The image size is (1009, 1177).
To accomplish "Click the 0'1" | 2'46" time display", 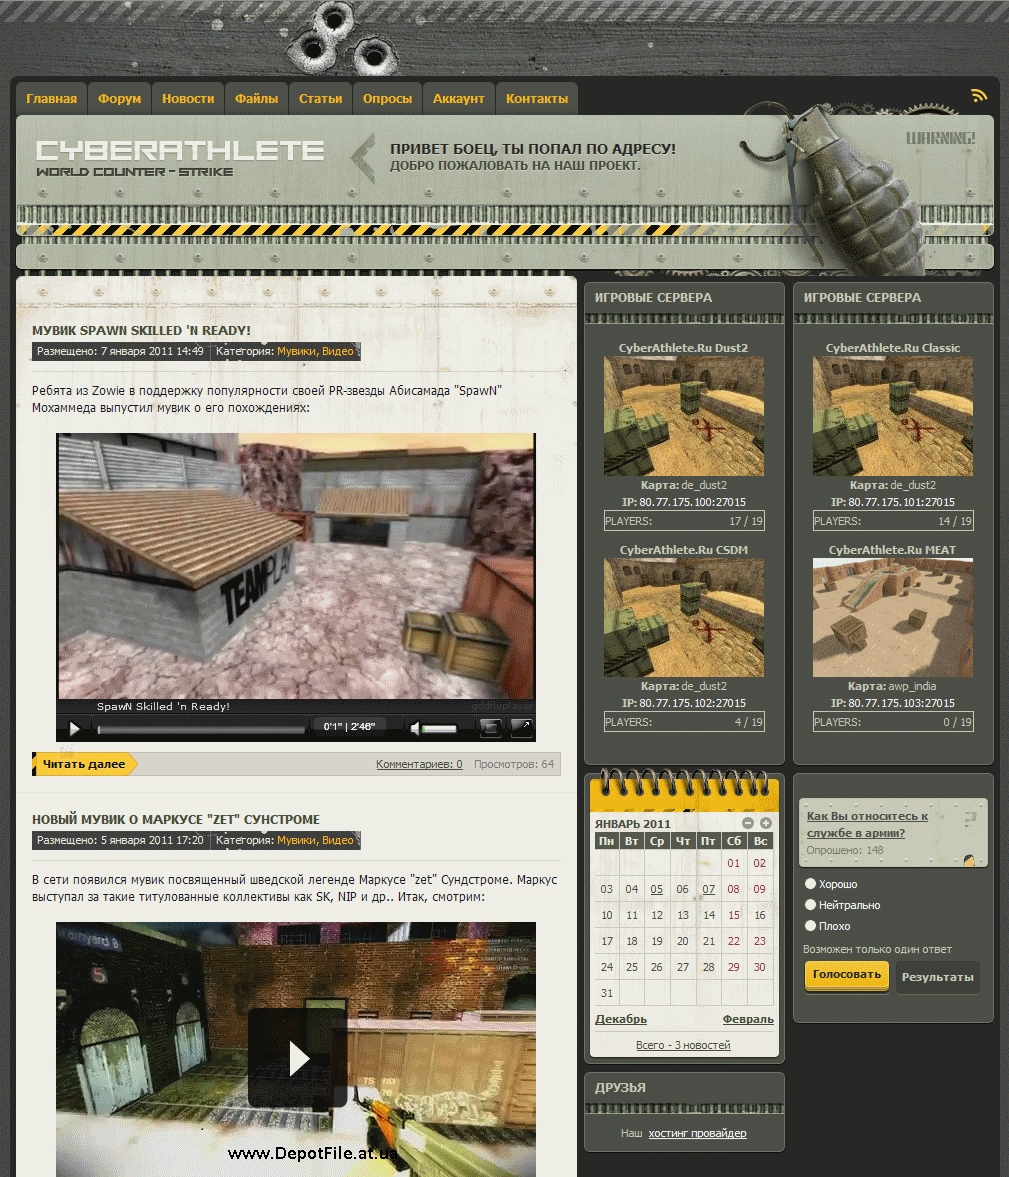I will 349,727.
